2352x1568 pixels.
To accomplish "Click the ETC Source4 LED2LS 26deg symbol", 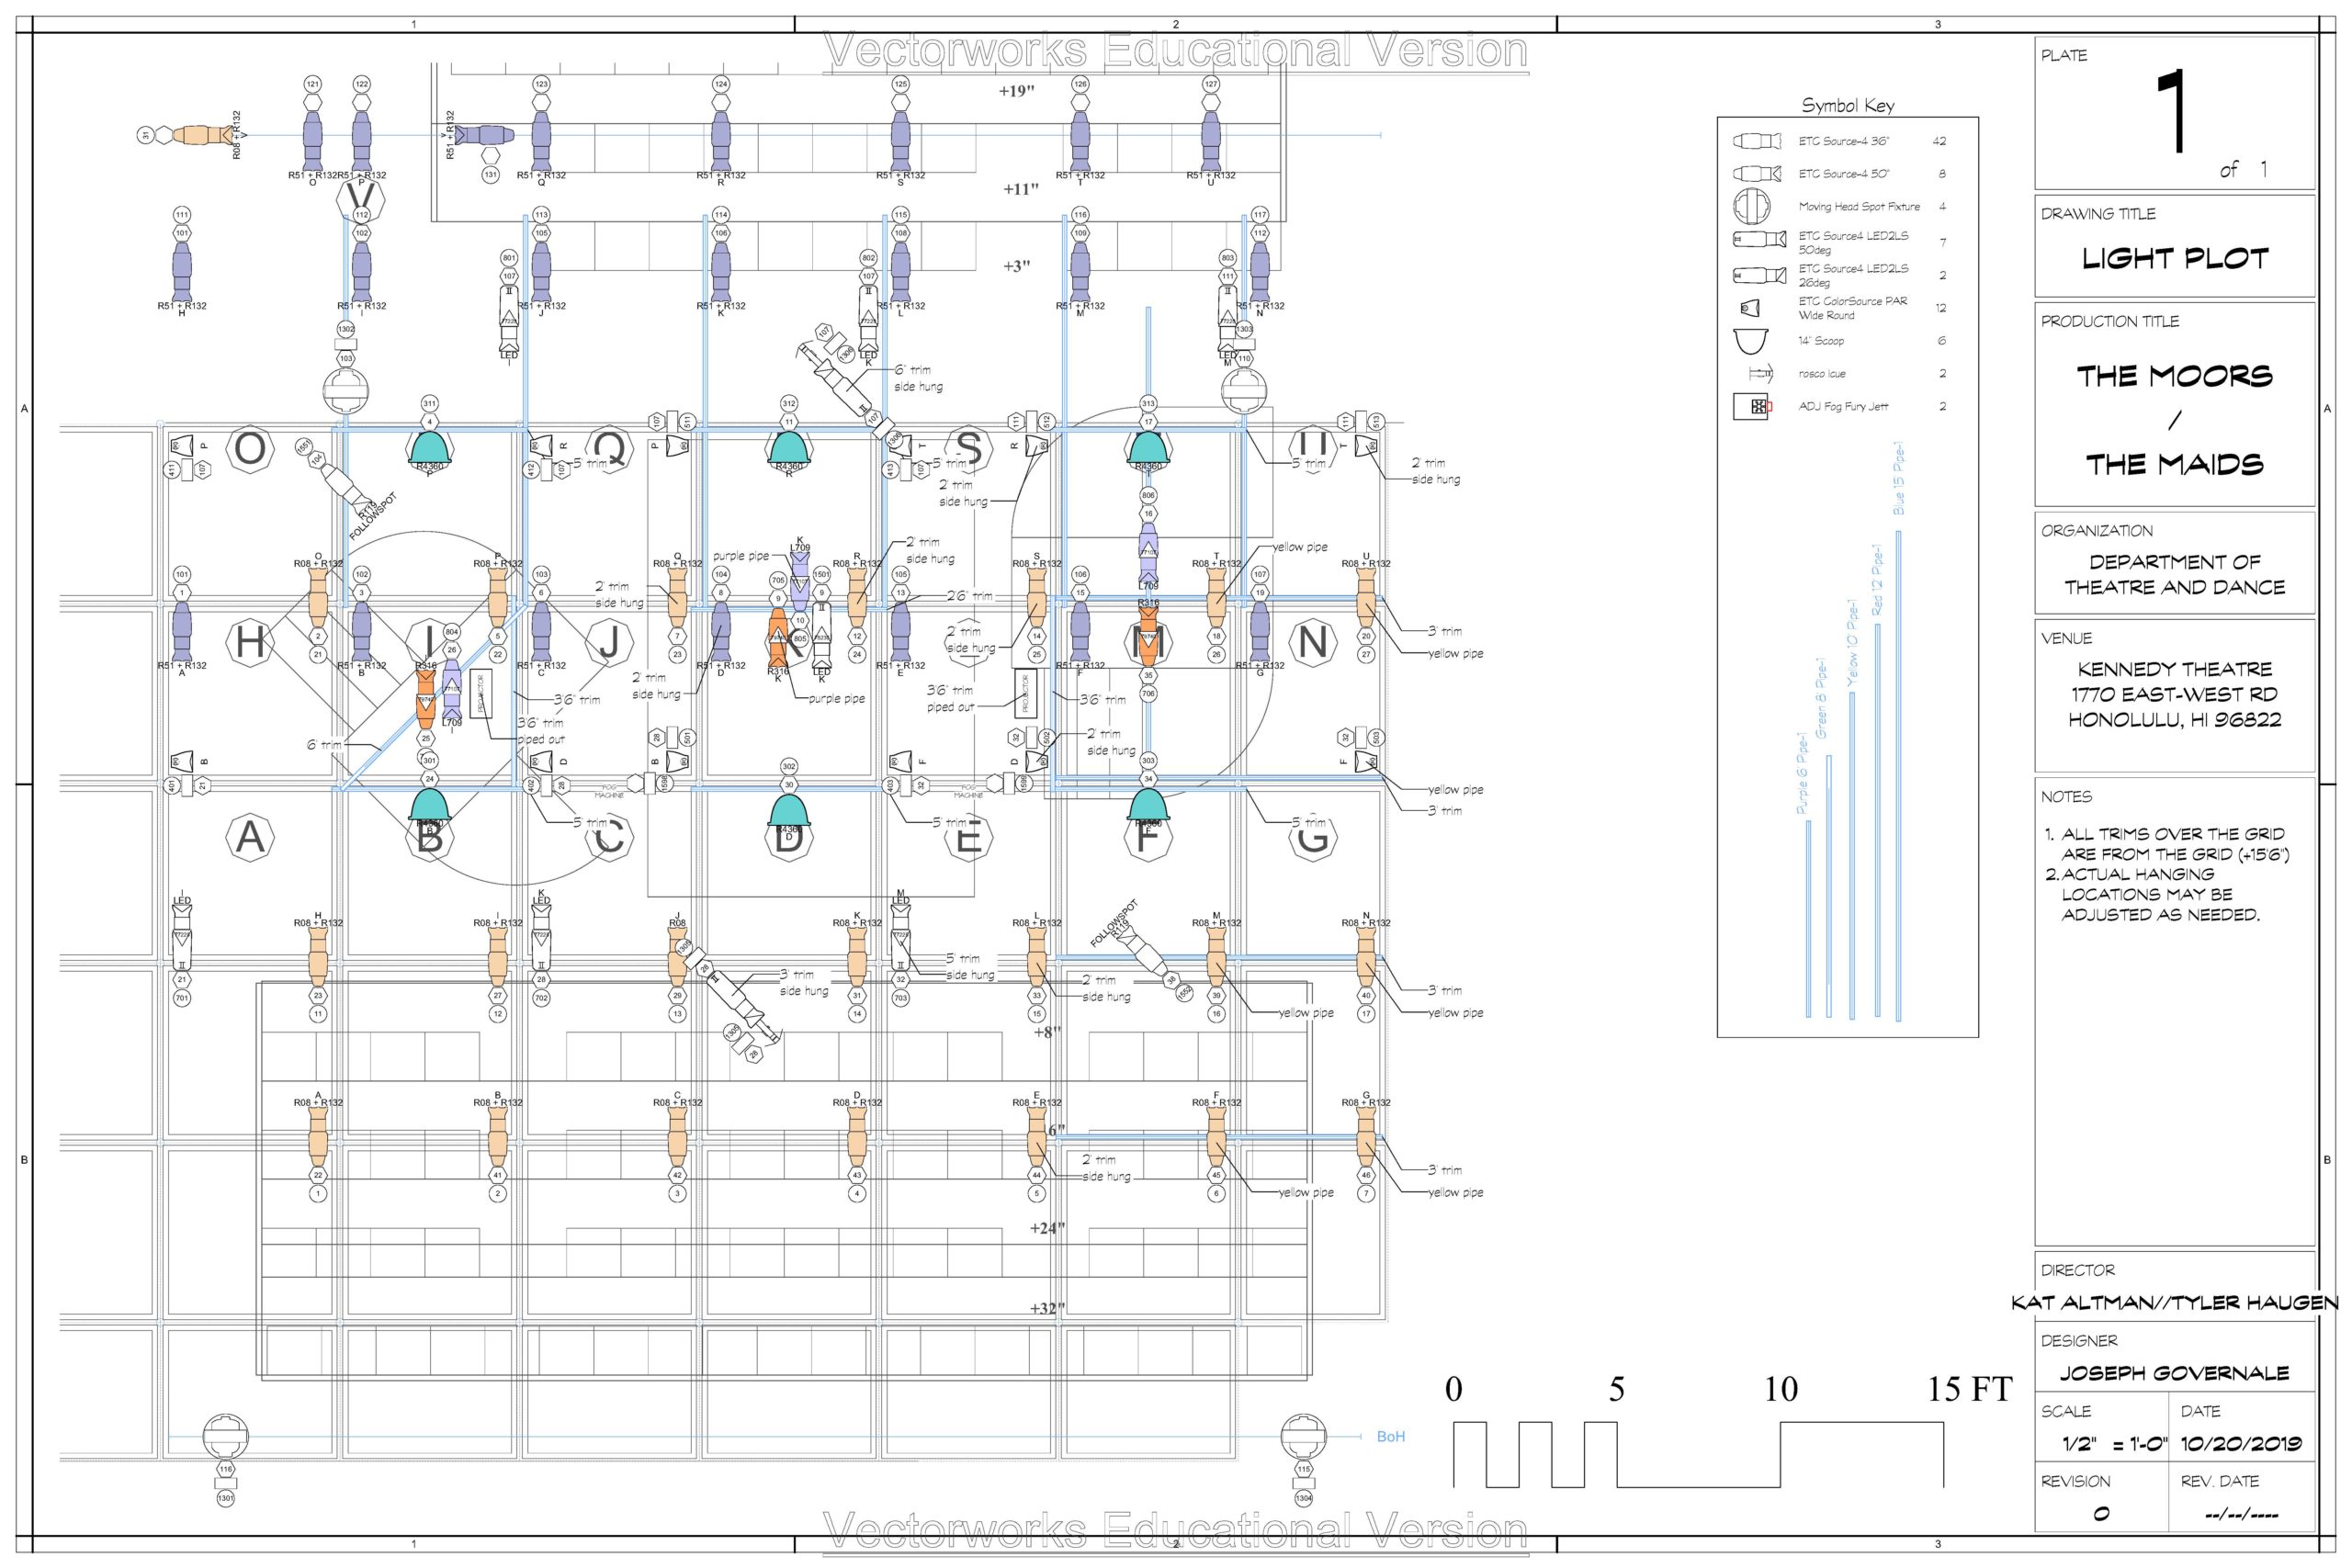I will [x=1760, y=275].
